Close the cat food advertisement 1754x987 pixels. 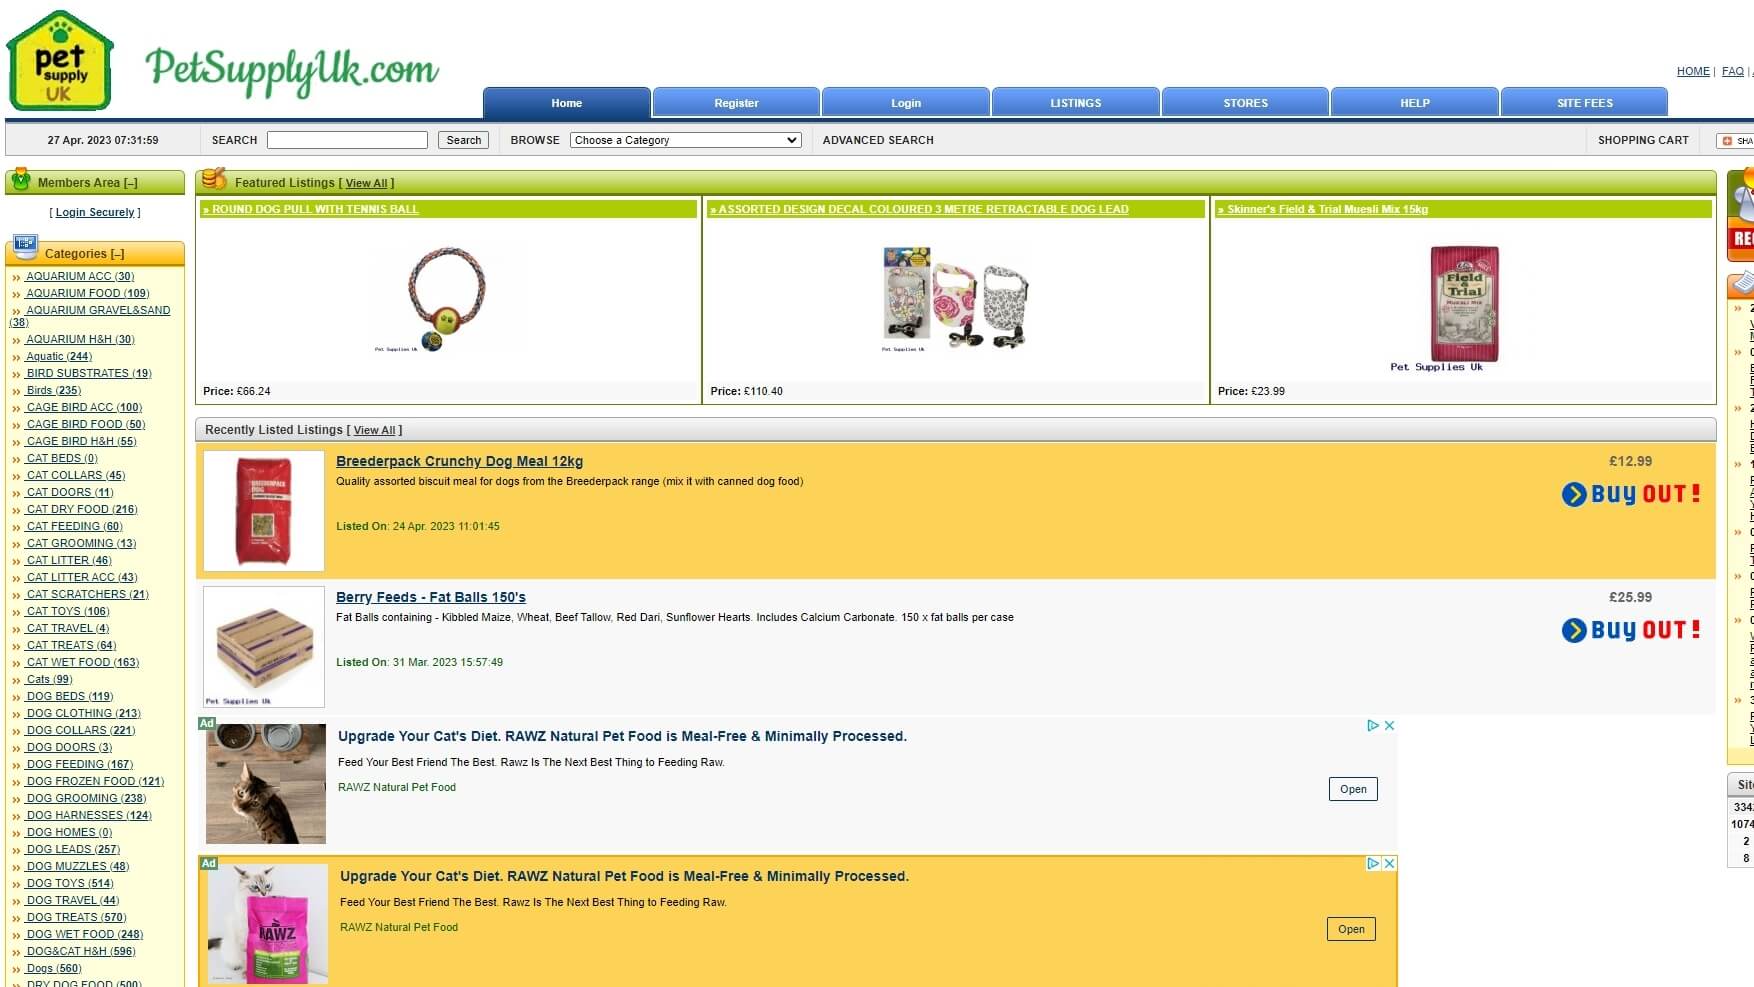(1391, 725)
